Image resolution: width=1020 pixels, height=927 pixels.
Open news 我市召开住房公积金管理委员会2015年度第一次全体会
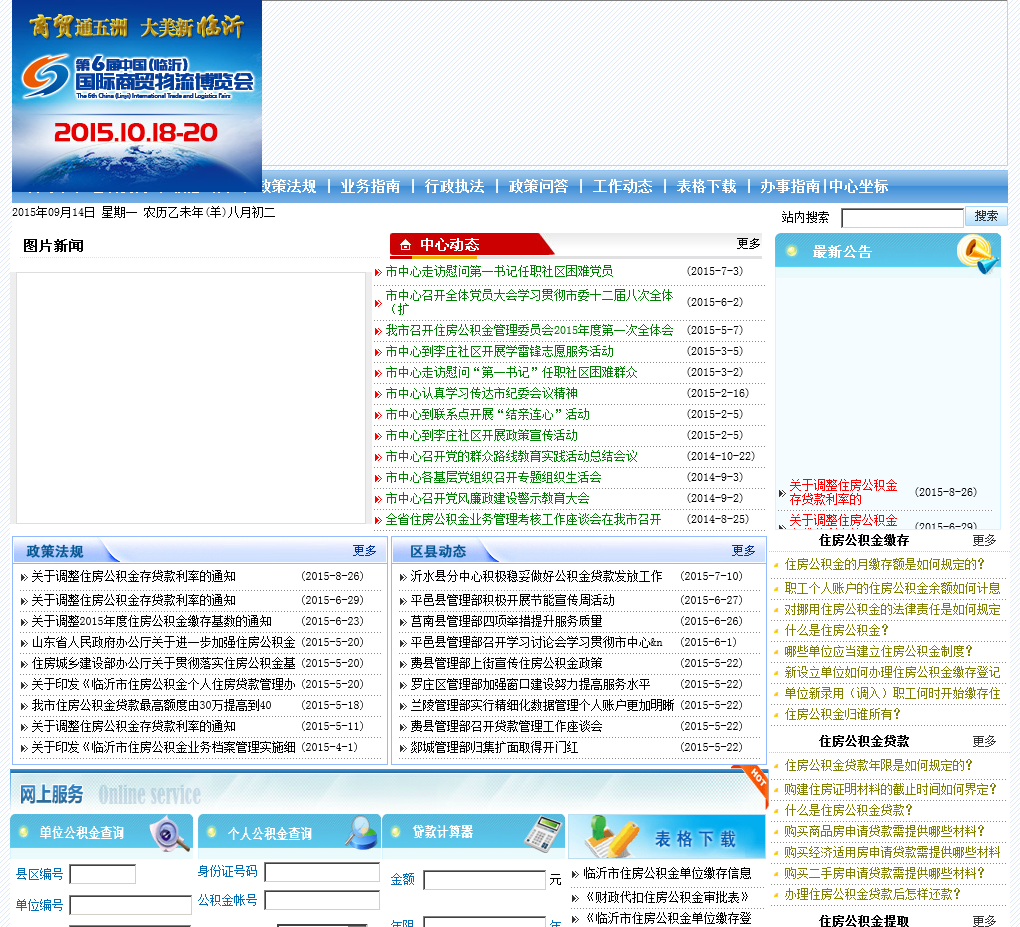coord(529,330)
